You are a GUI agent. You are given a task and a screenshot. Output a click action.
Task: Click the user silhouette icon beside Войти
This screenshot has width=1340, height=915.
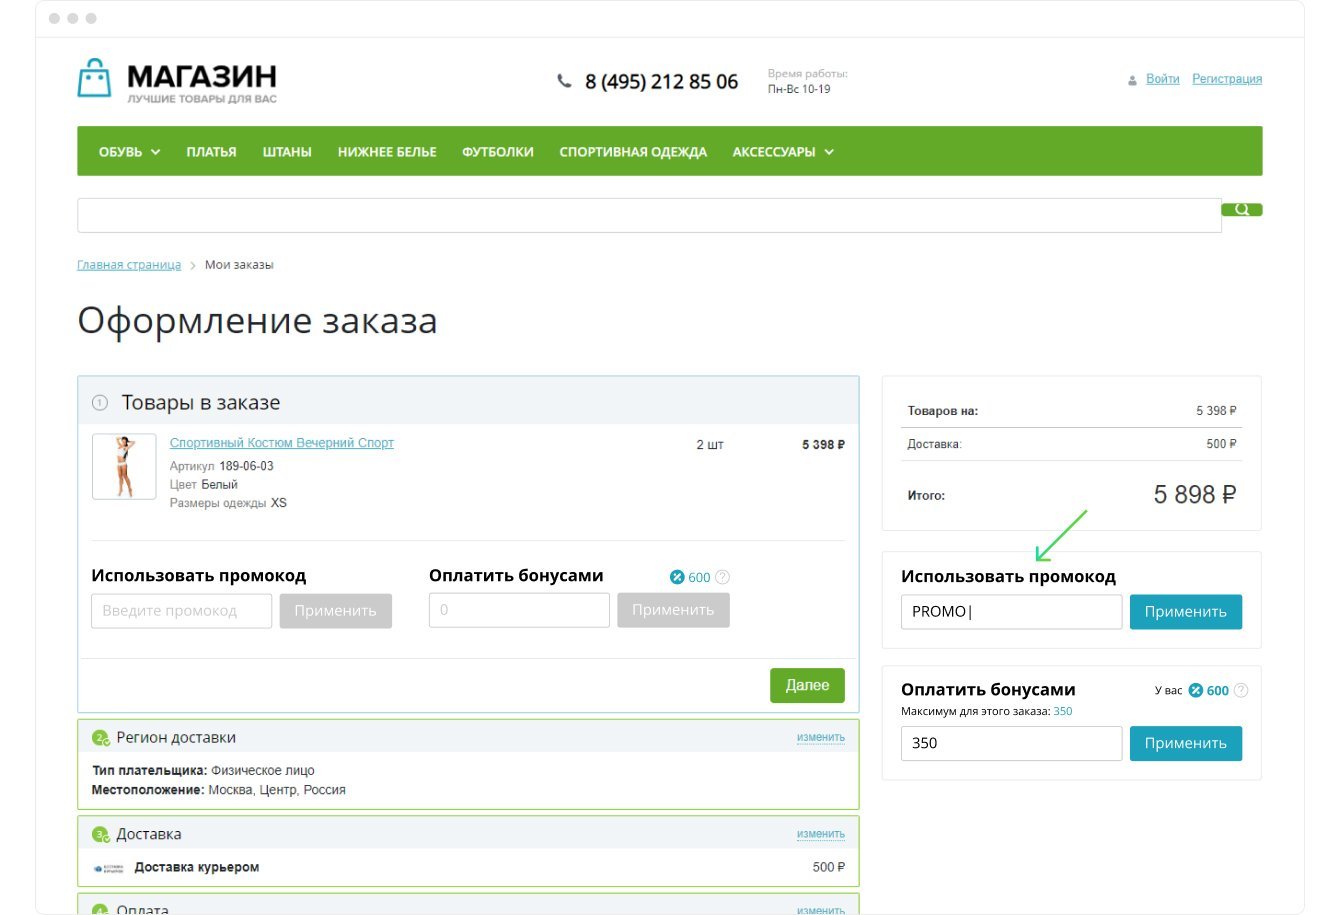[x=1132, y=80]
